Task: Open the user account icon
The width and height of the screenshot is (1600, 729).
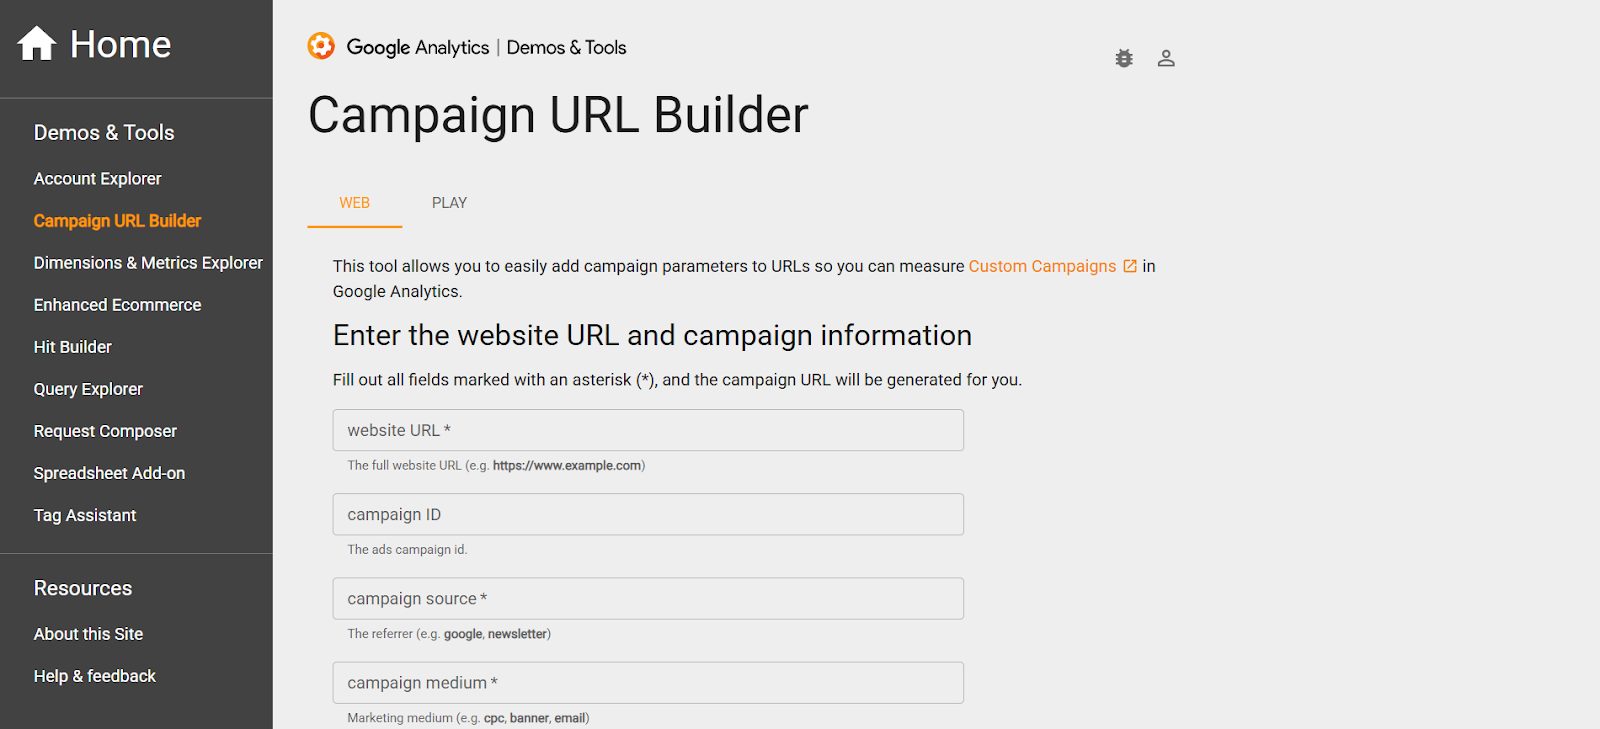Action: tap(1166, 59)
